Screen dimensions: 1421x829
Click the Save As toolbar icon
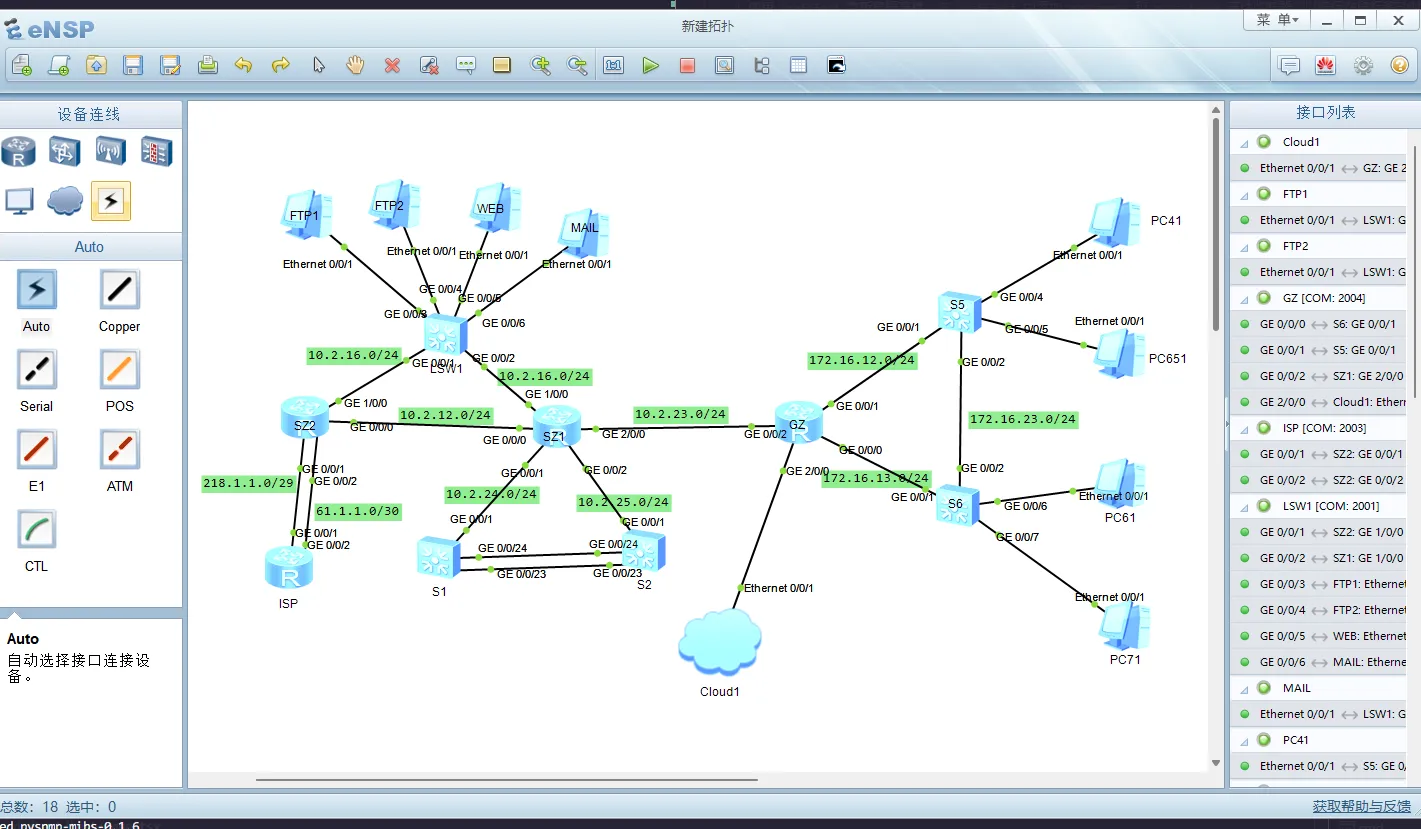click(x=171, y=66)
